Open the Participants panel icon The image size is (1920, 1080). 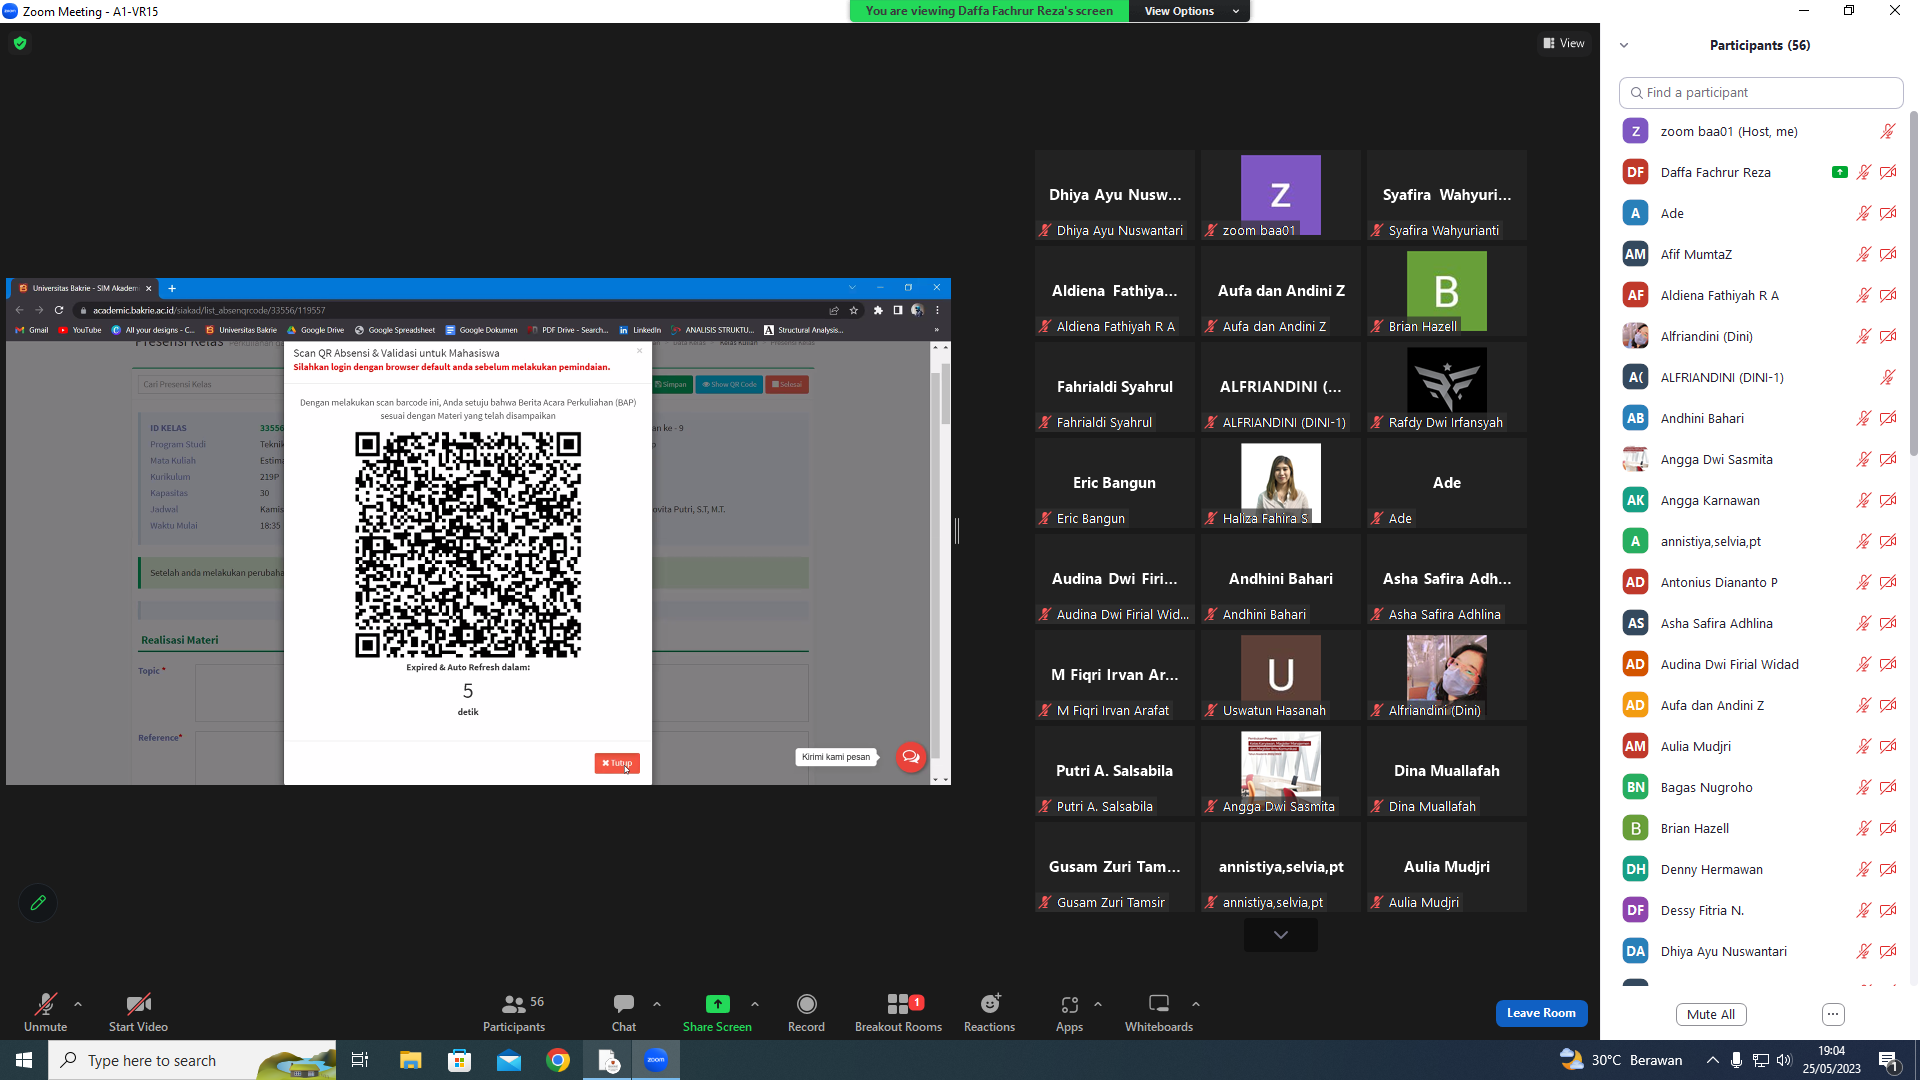coord(514,1004)
